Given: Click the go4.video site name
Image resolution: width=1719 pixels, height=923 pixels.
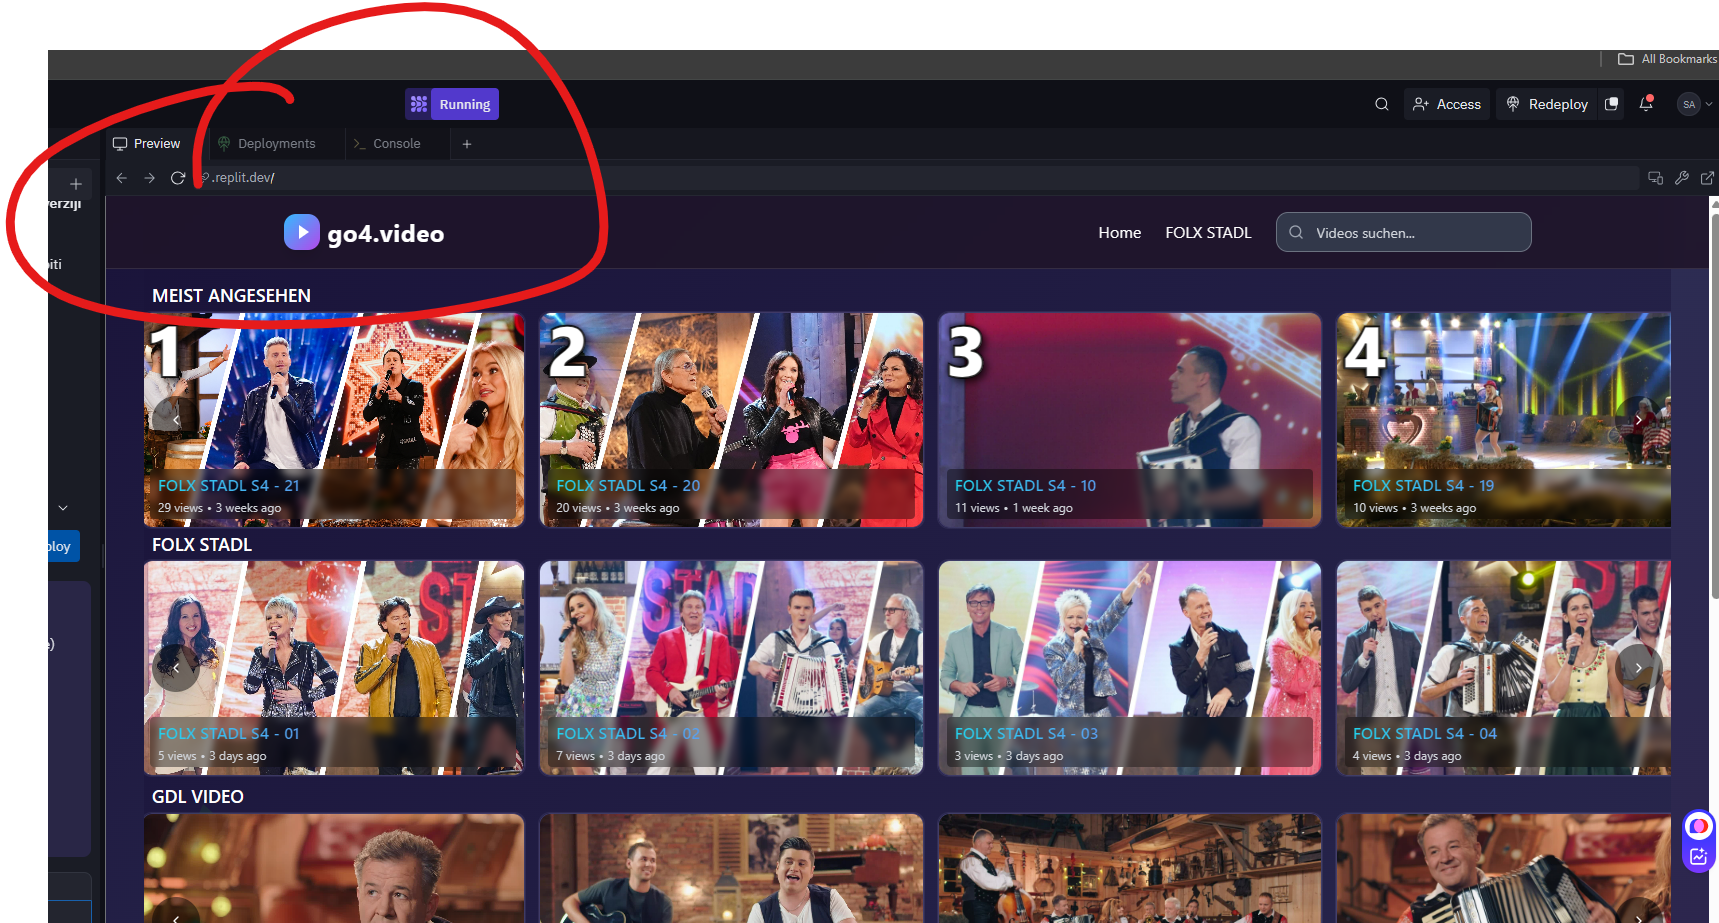Looking at the screenshot, I should click(386, 234).
